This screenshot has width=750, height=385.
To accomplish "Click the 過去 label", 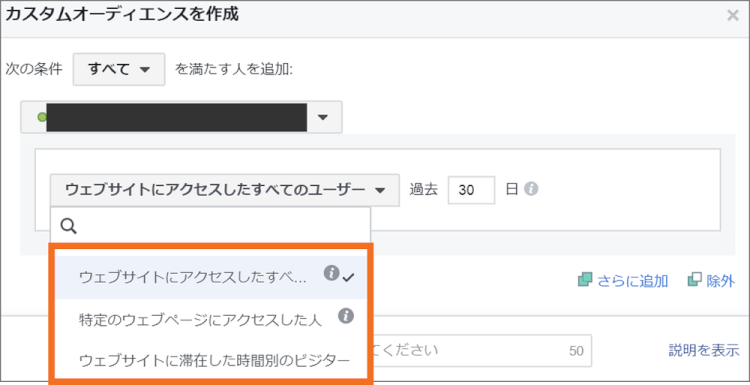I will point(424,190).
